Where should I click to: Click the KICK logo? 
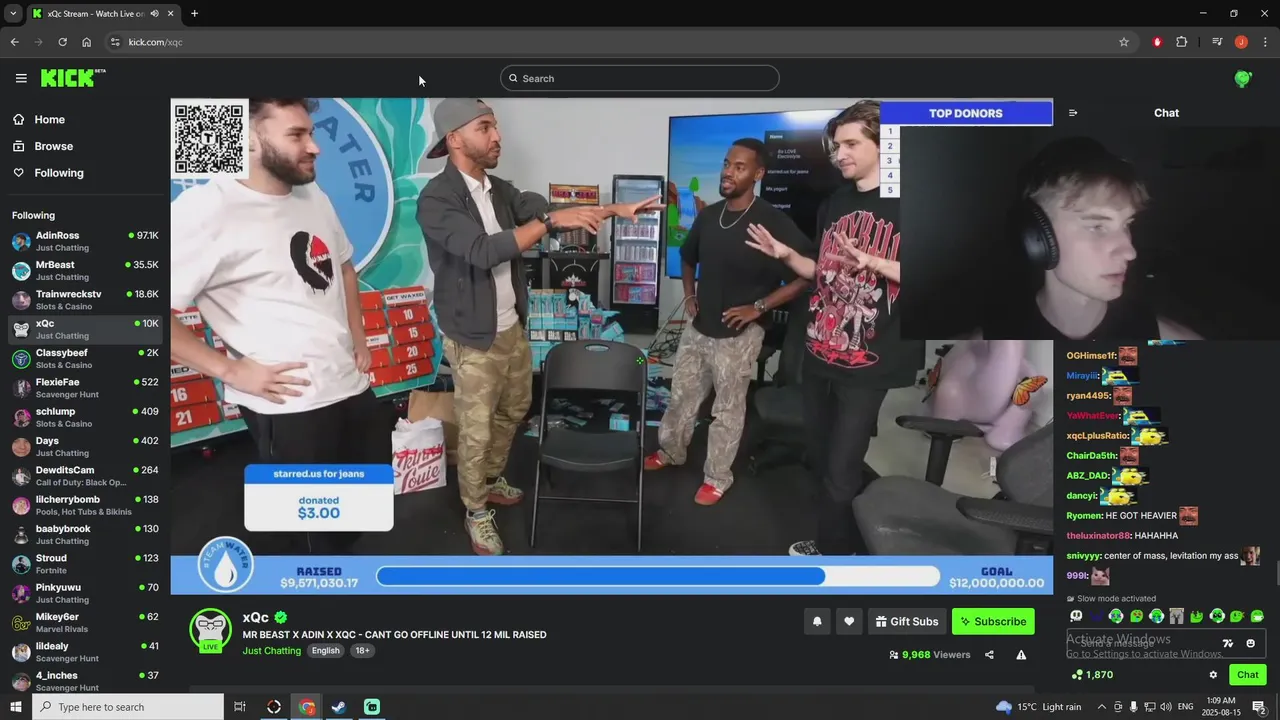tap(73, 78)
